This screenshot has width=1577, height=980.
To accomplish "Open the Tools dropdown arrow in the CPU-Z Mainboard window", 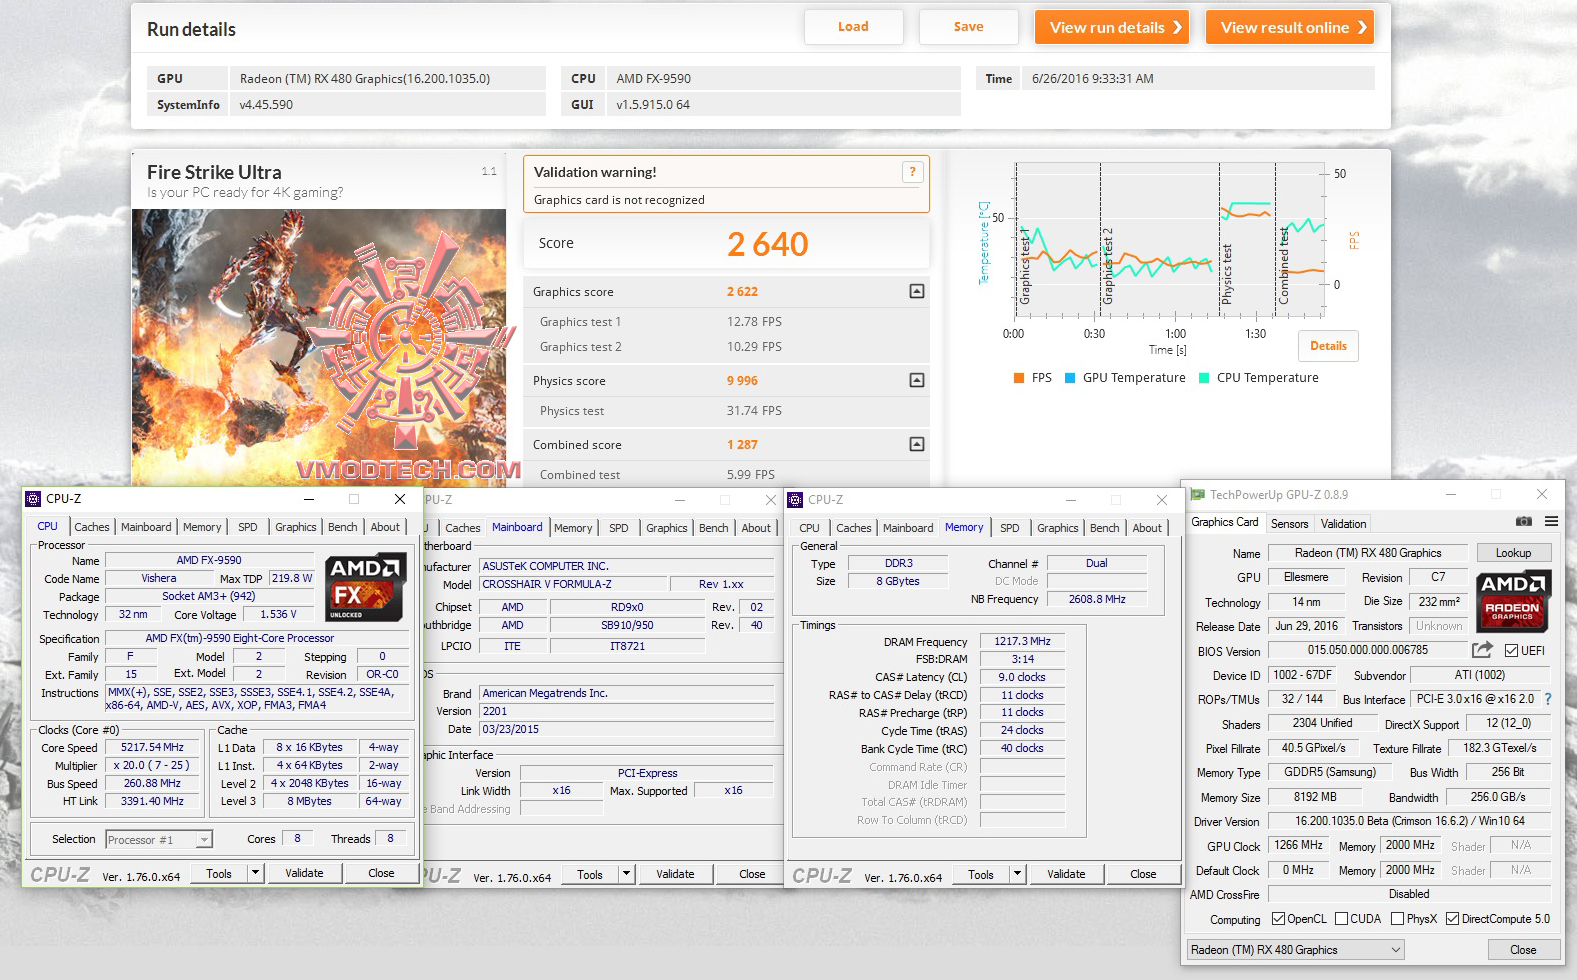I will (x=627, y=874).
